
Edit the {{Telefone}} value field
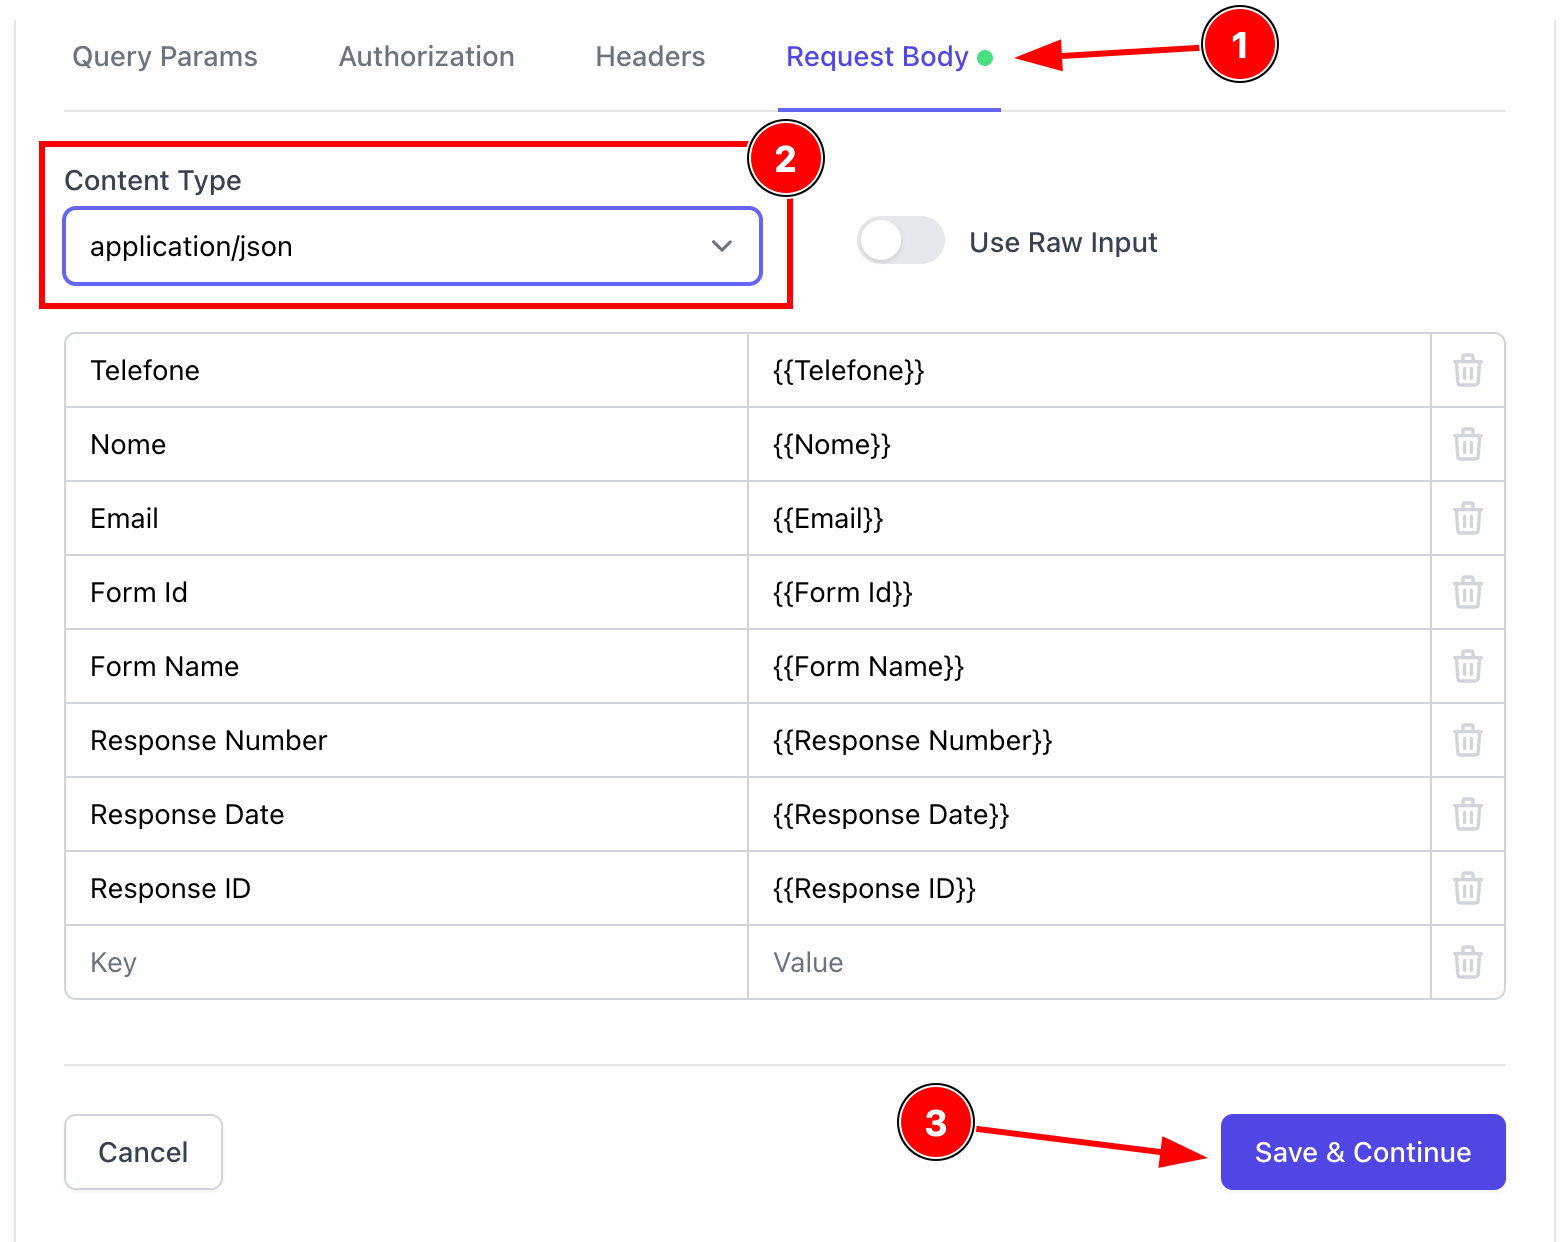[1088, 370]
